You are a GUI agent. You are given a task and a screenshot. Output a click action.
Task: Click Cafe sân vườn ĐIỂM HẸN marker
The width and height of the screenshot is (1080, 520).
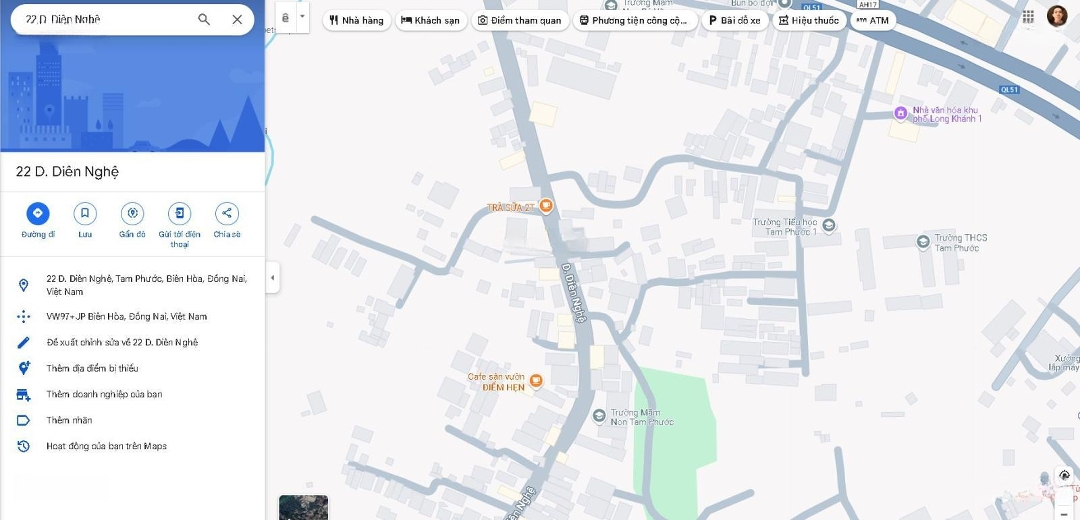(536, 379)
